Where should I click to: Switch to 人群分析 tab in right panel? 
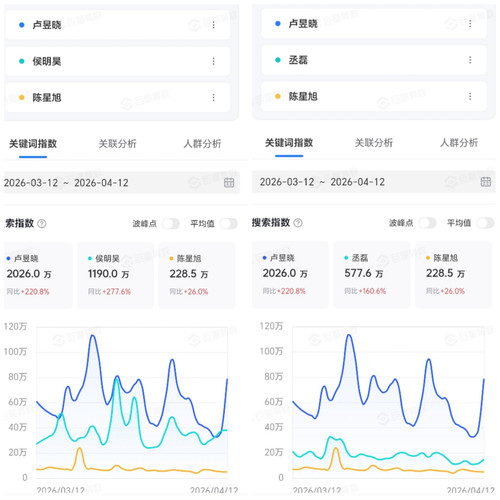pos(459,143)
